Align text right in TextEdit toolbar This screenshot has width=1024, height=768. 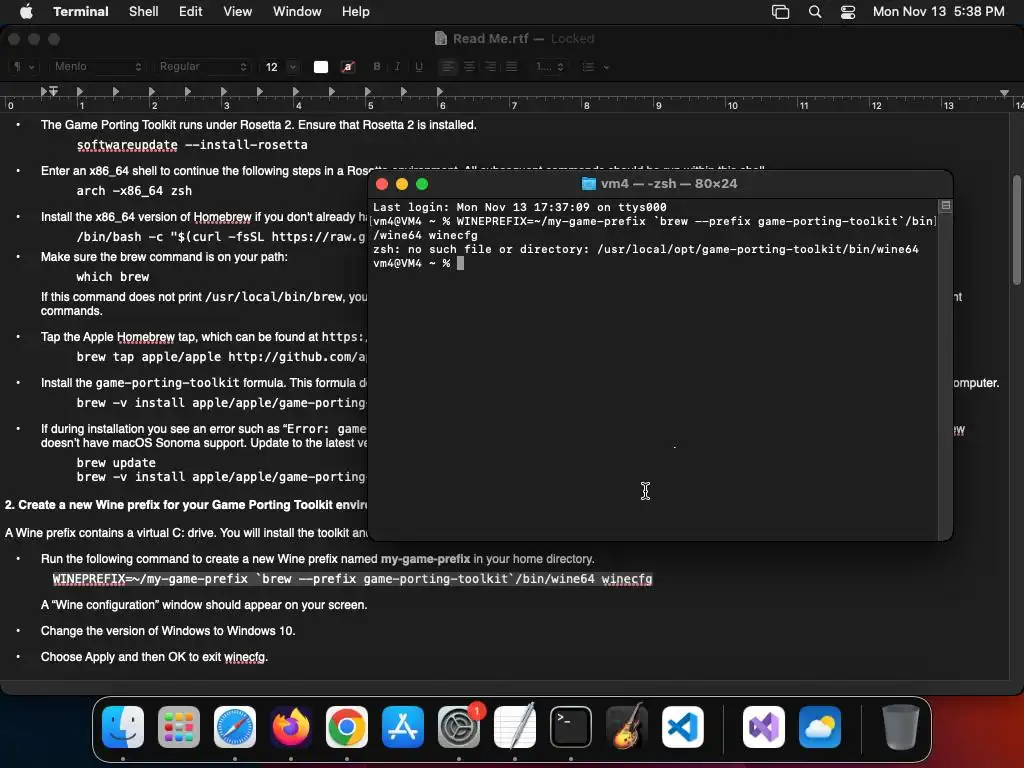(x=490, y=67)
